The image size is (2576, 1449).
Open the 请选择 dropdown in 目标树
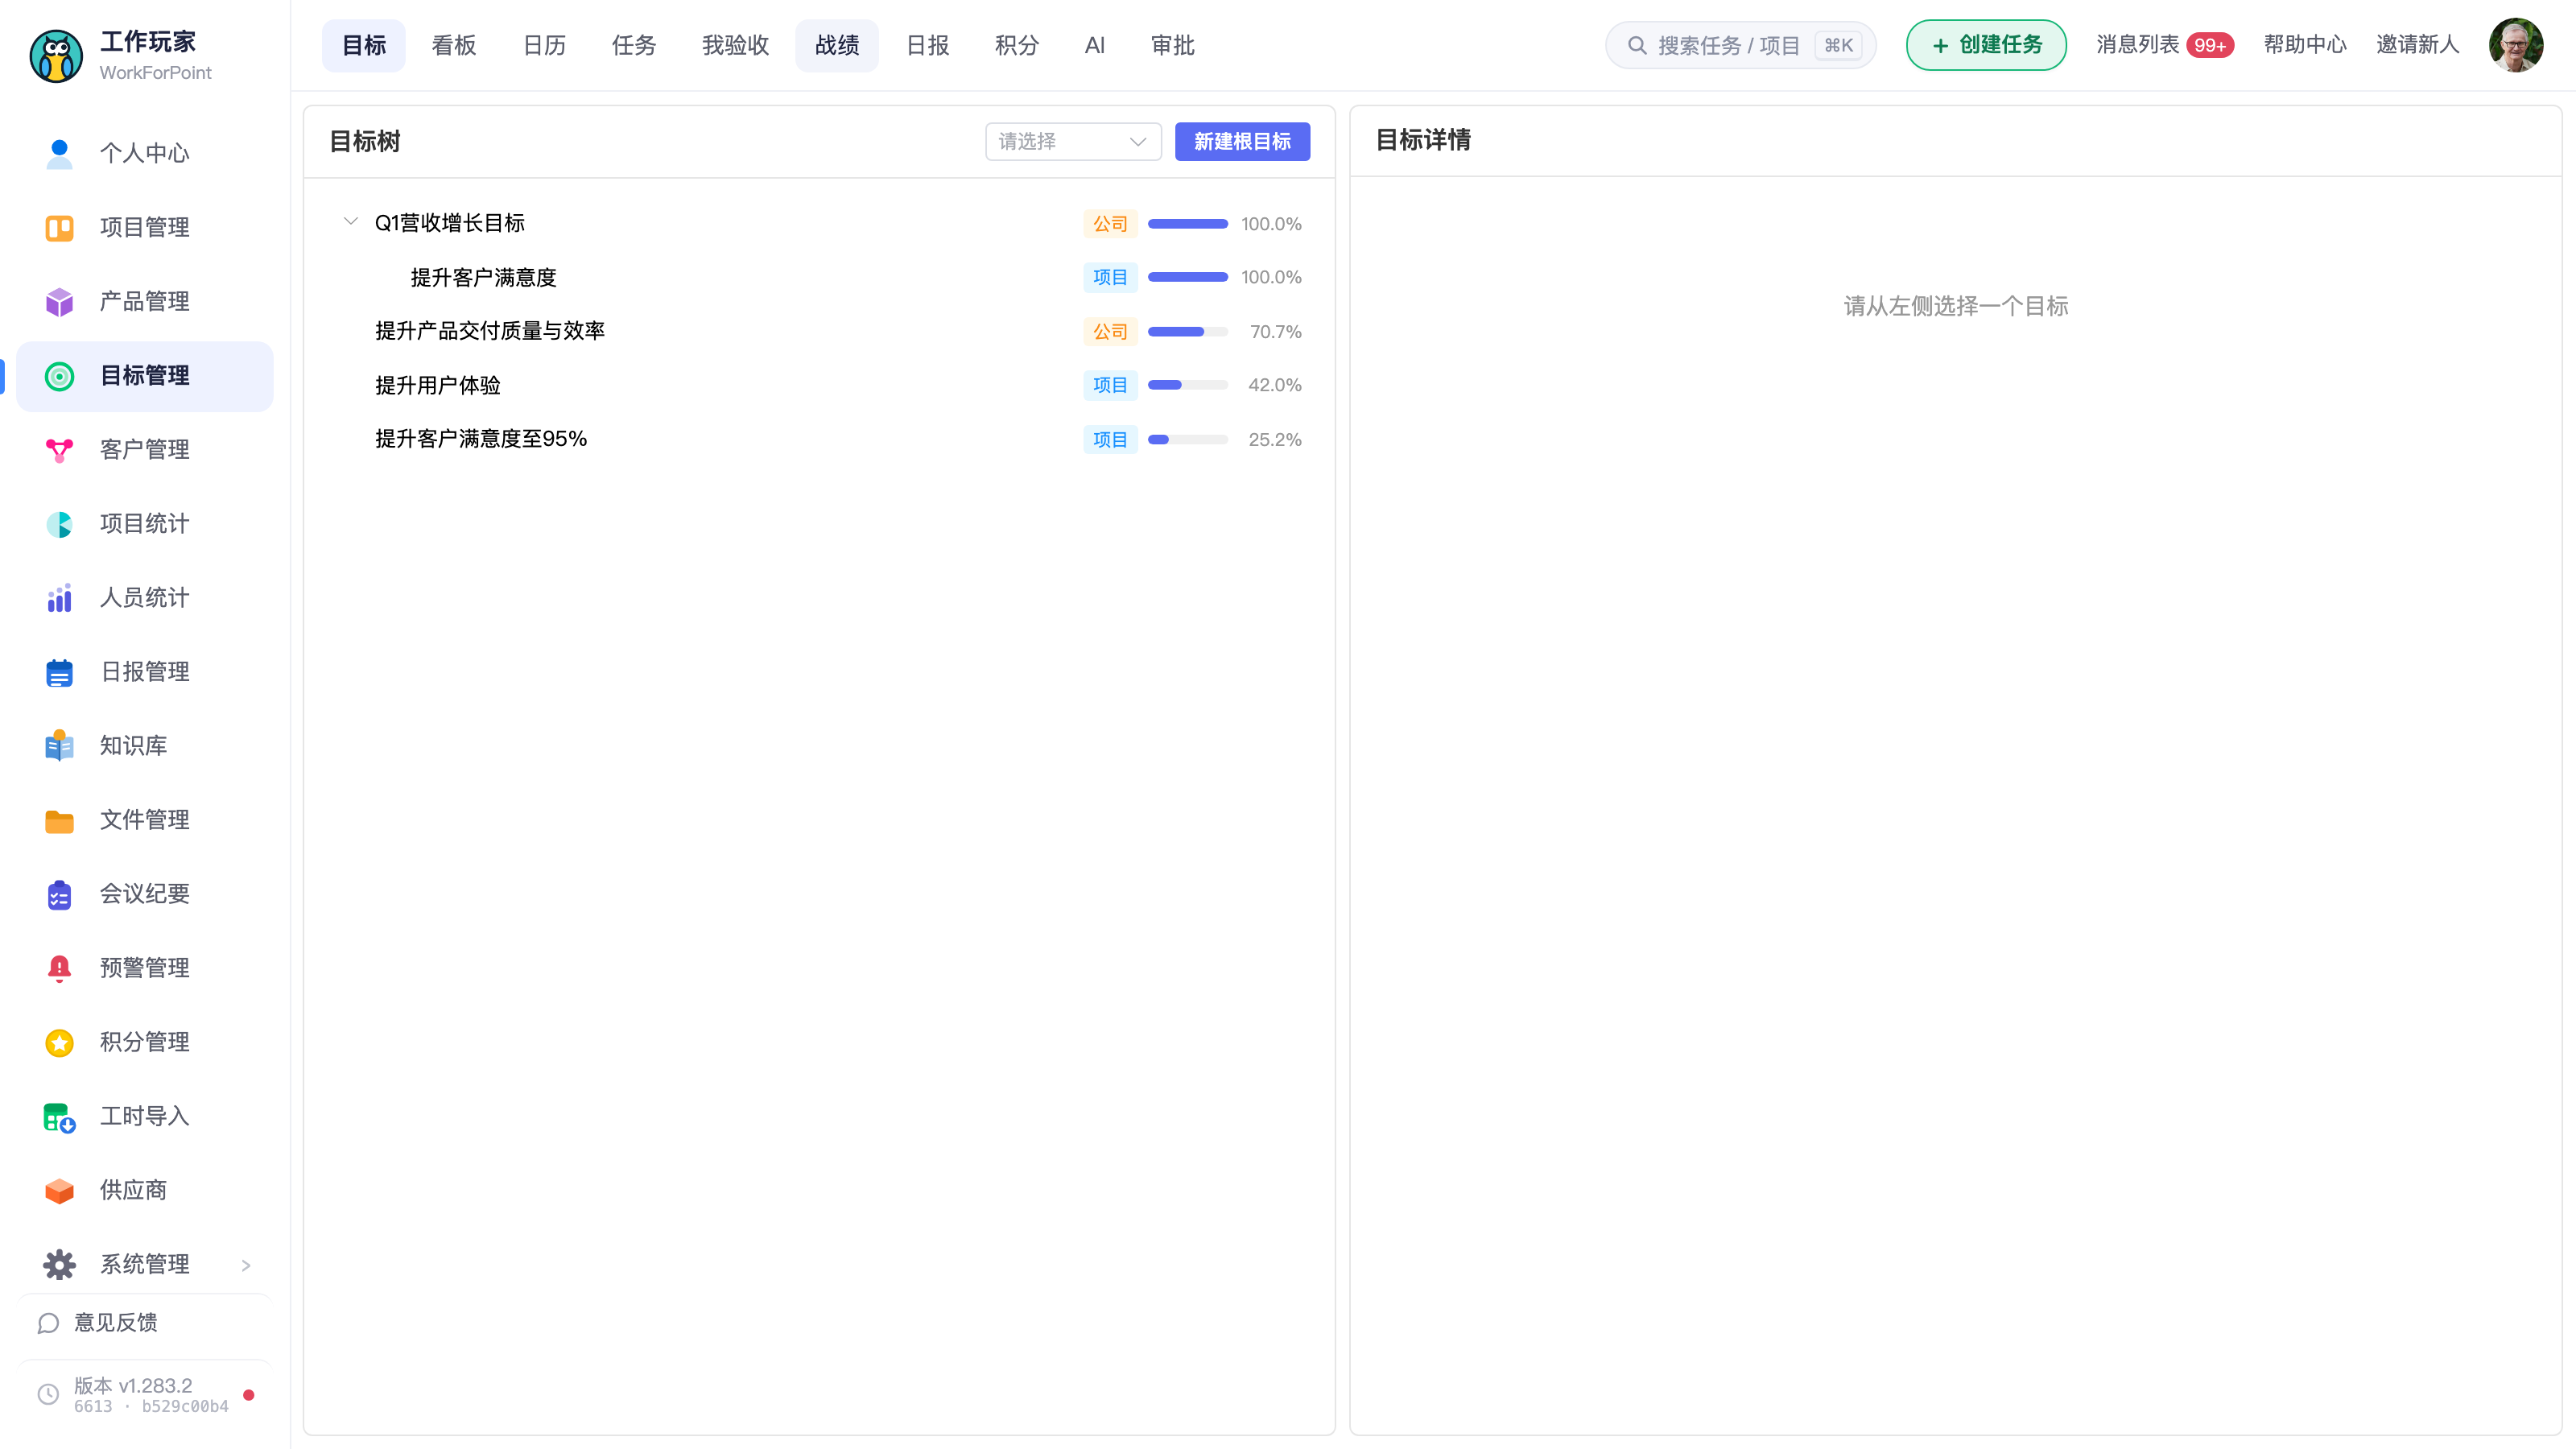[x=1073, y=141]
